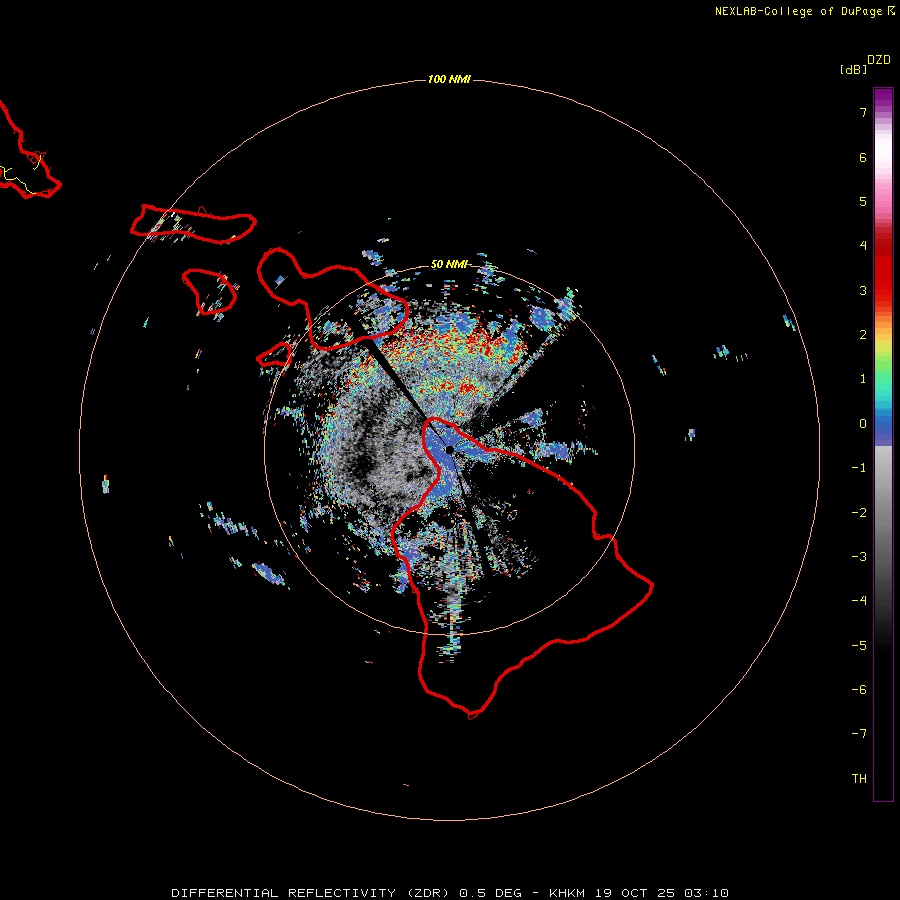Click the colorbar tick value 5

click(x=863, y=201)
